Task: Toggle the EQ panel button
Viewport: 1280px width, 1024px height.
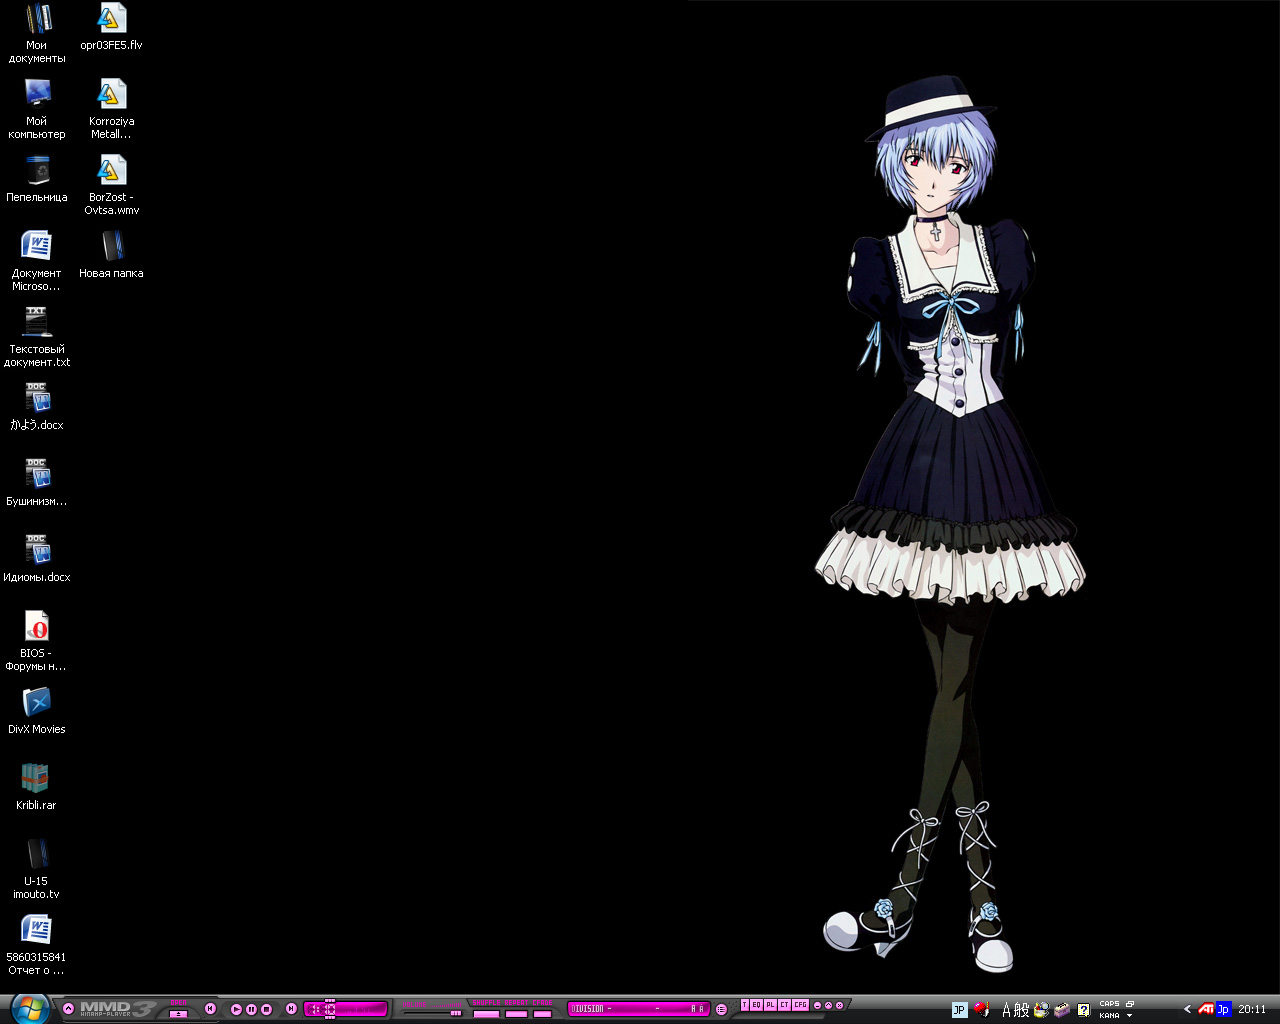Action: (x=756, y=1004)
